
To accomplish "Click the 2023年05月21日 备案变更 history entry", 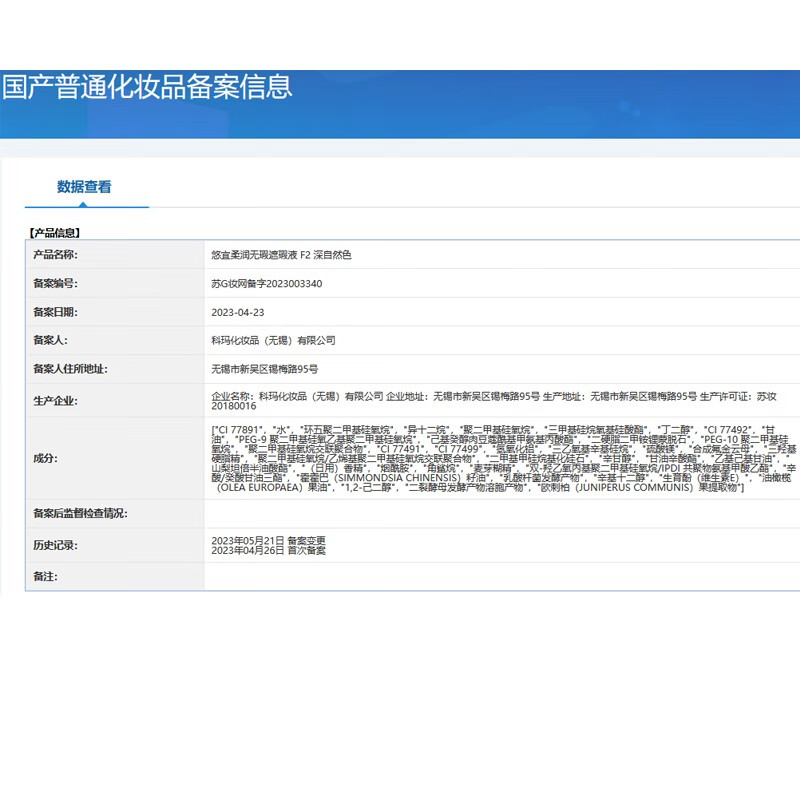I will pyautogui.click(x=268, y=540).
